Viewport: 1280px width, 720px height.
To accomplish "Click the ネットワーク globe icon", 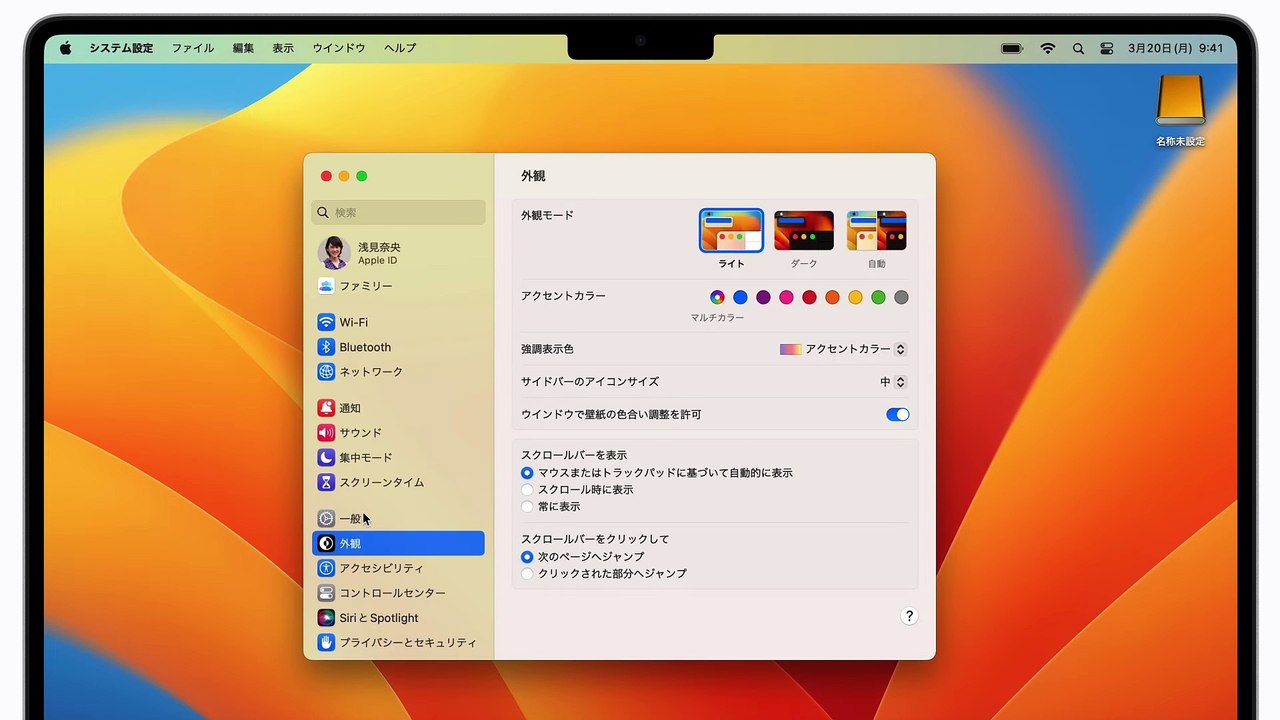I will tap(326, 371).
